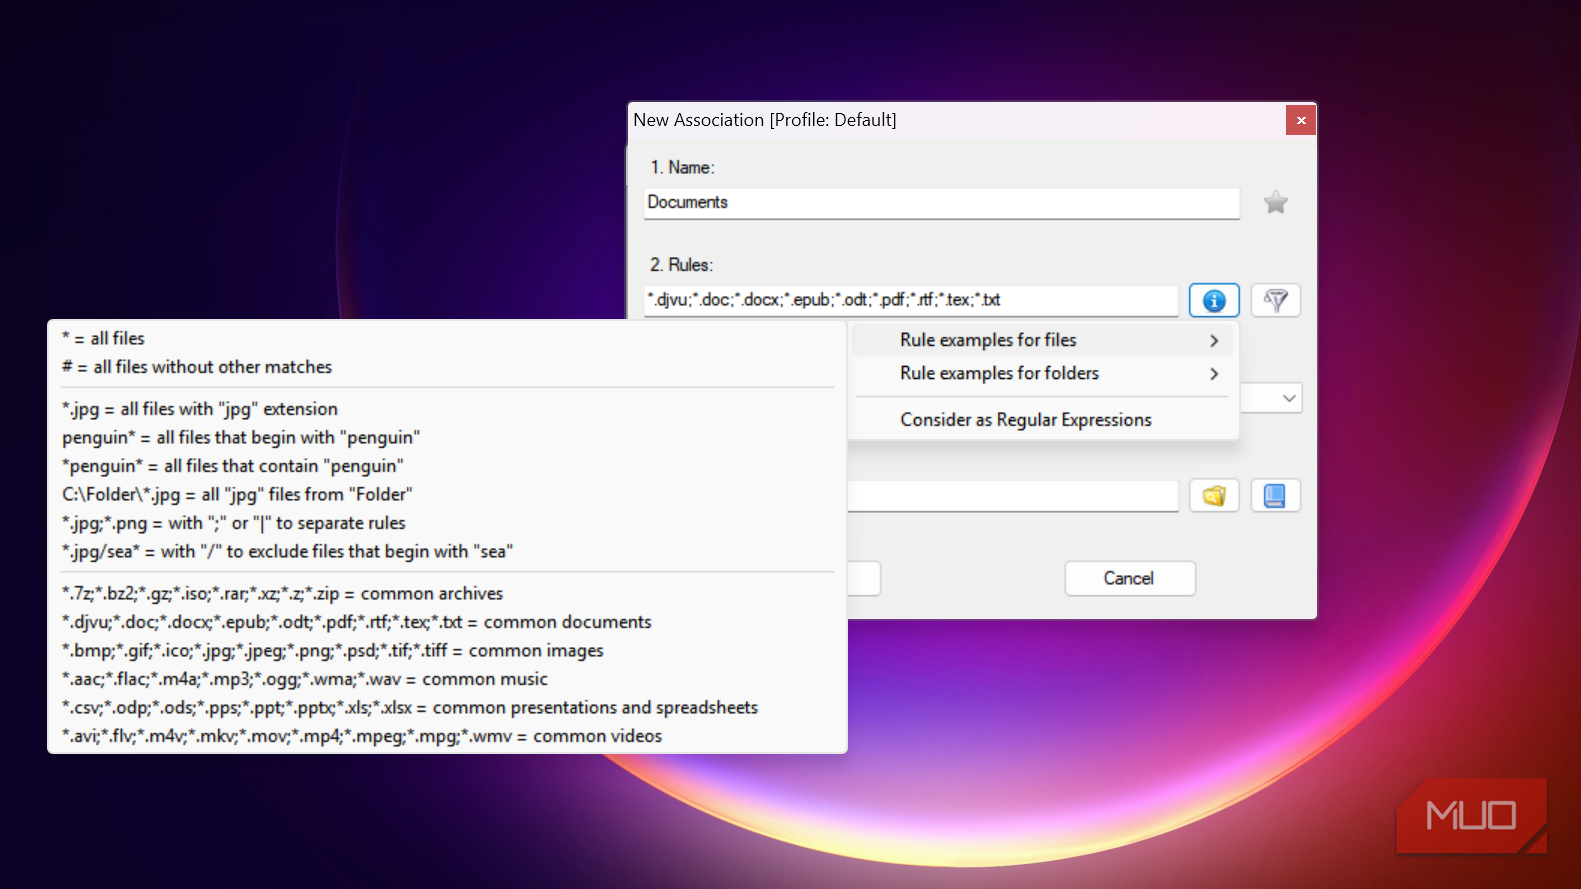Open Rule examples for folders submenu

pos(1042,373)
